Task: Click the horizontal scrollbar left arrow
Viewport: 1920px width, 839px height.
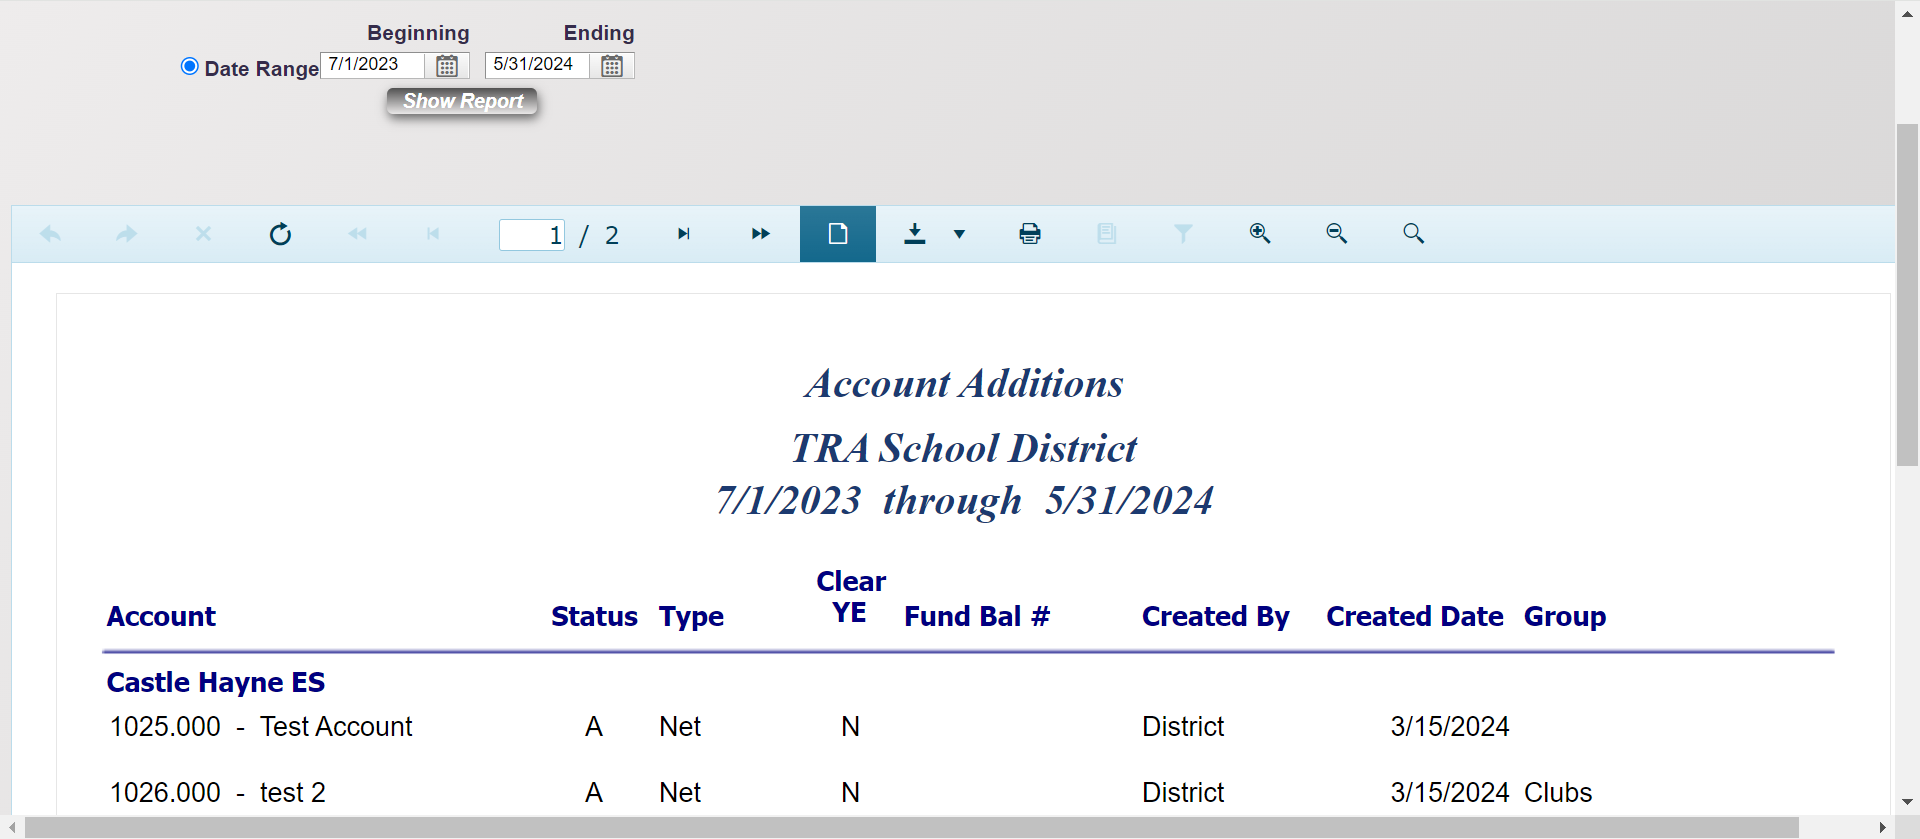Action: 12,828
